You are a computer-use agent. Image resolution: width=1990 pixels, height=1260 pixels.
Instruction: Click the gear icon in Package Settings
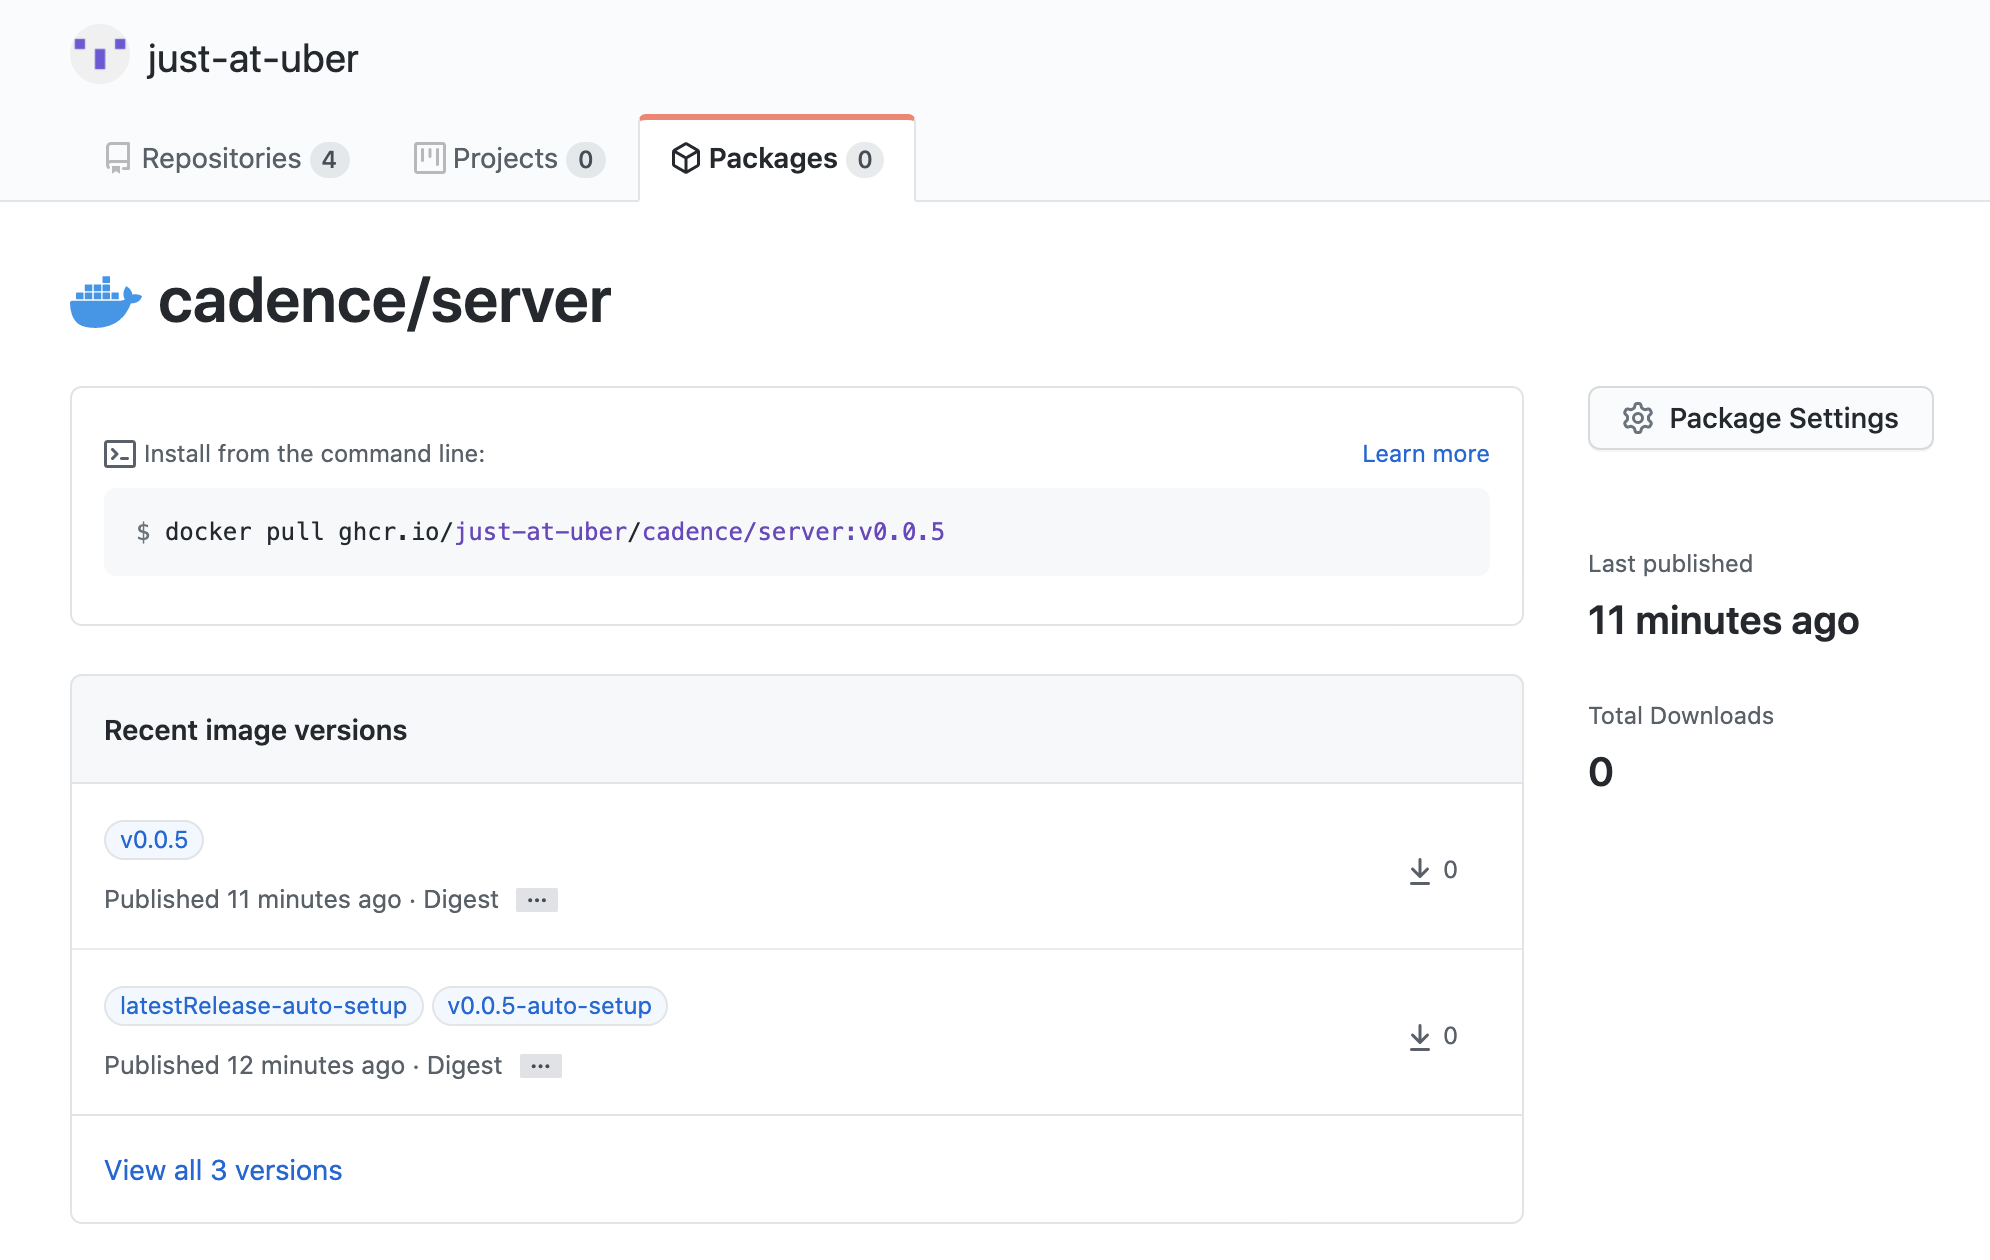(1637, 418)
